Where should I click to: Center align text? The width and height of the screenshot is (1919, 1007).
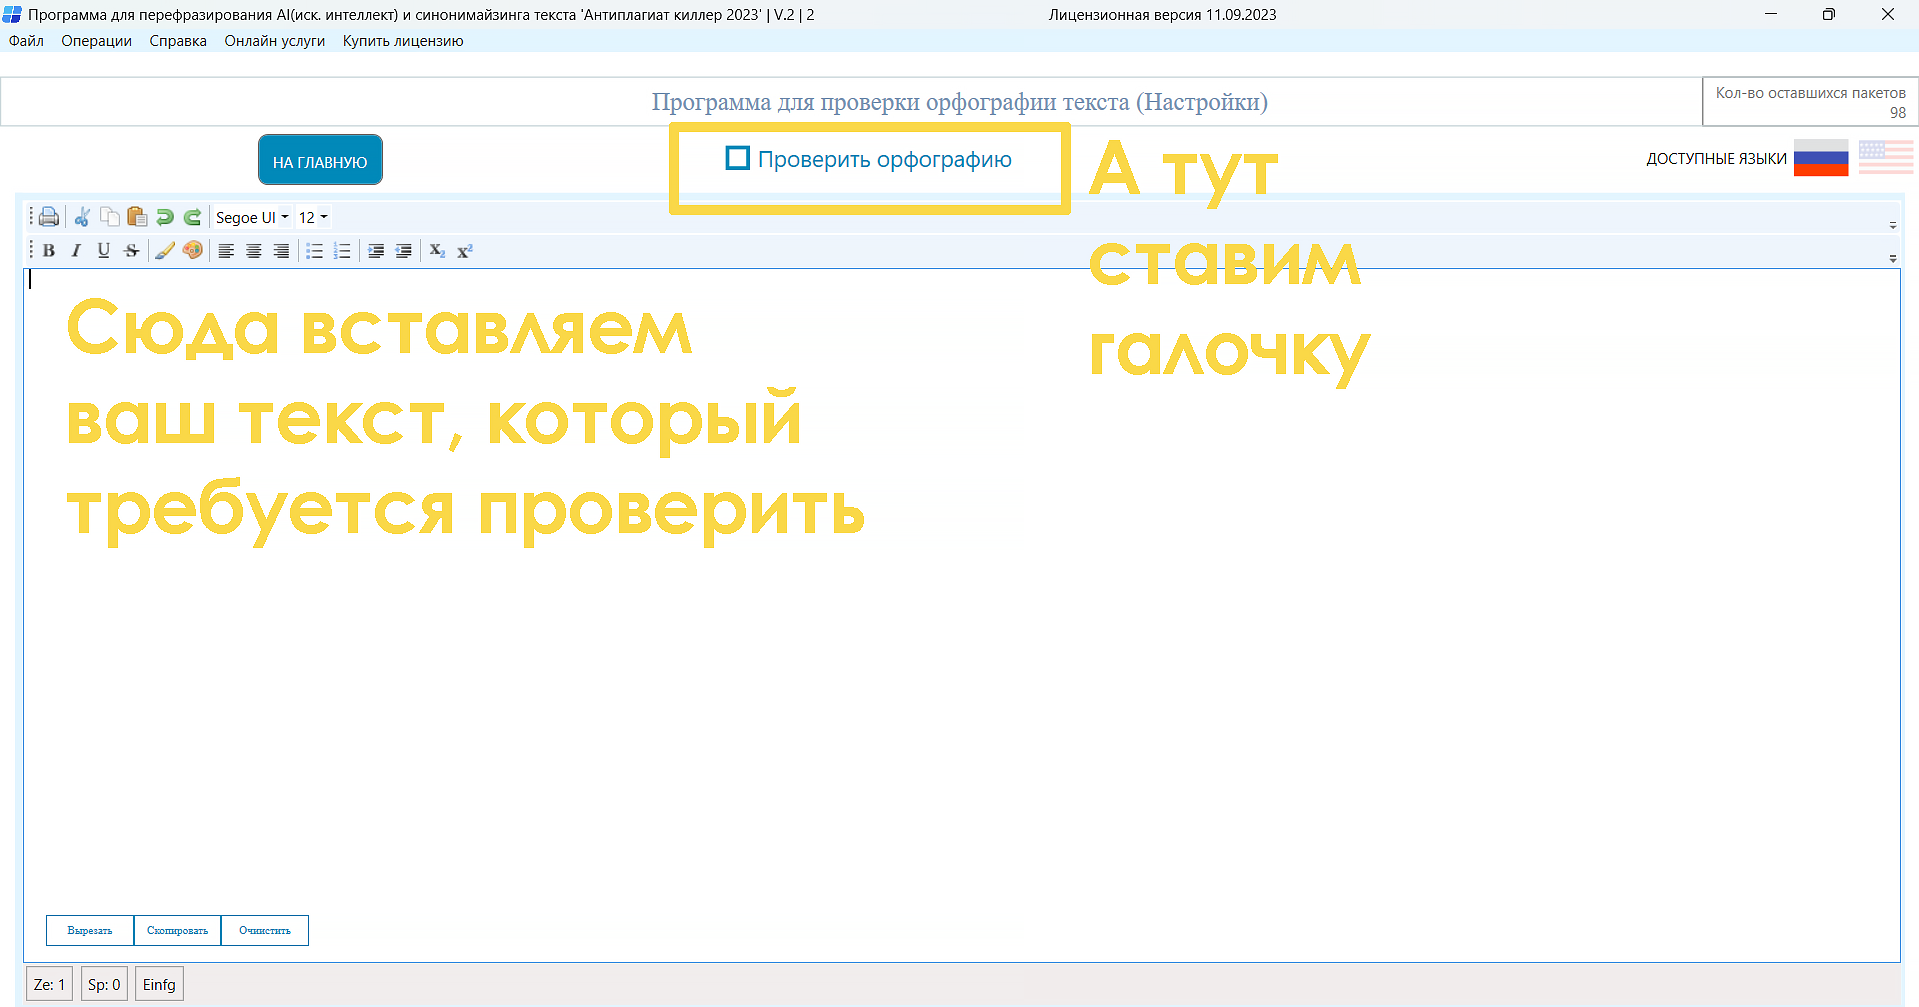point(254,251)
